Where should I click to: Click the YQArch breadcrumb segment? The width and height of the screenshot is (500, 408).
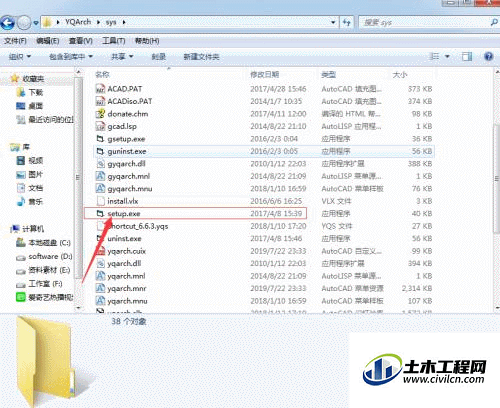pyautogui.click(x=78, y=22)
